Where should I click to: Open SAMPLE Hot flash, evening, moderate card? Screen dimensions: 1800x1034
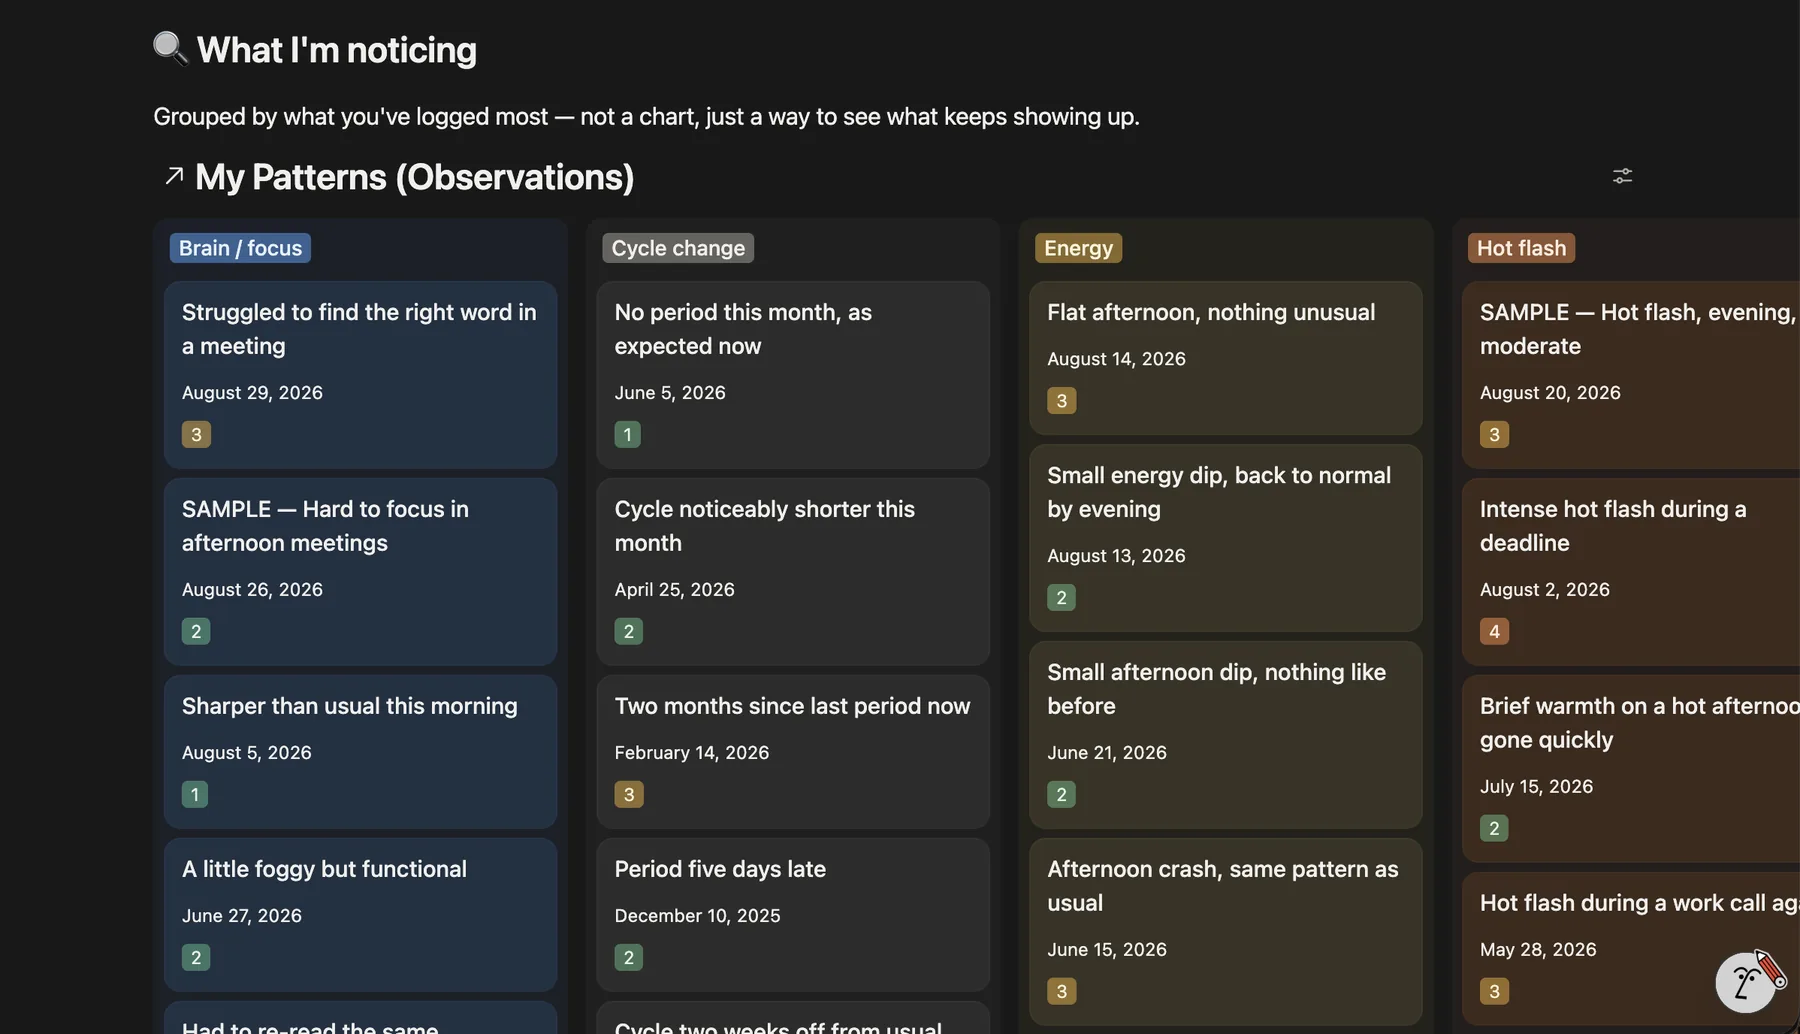point(1631,375)
